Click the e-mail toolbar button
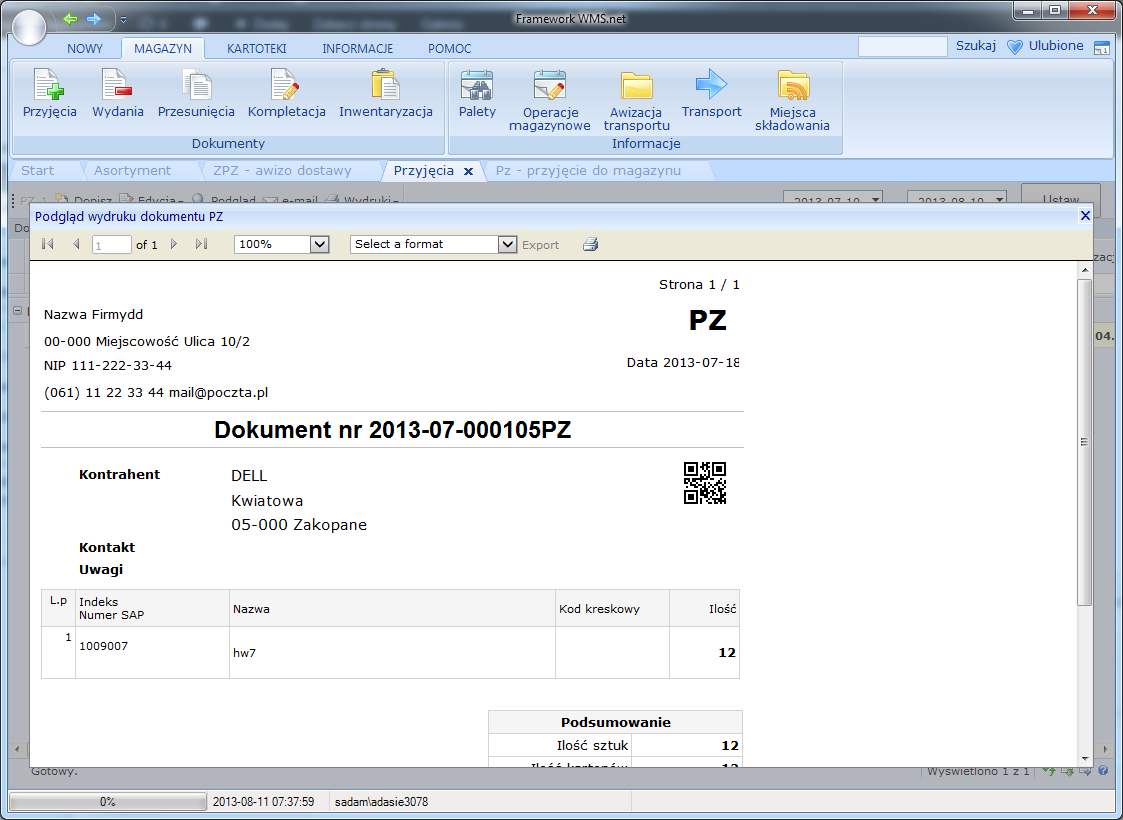This screenshot has width=1123, height=820. click(291, 200)
